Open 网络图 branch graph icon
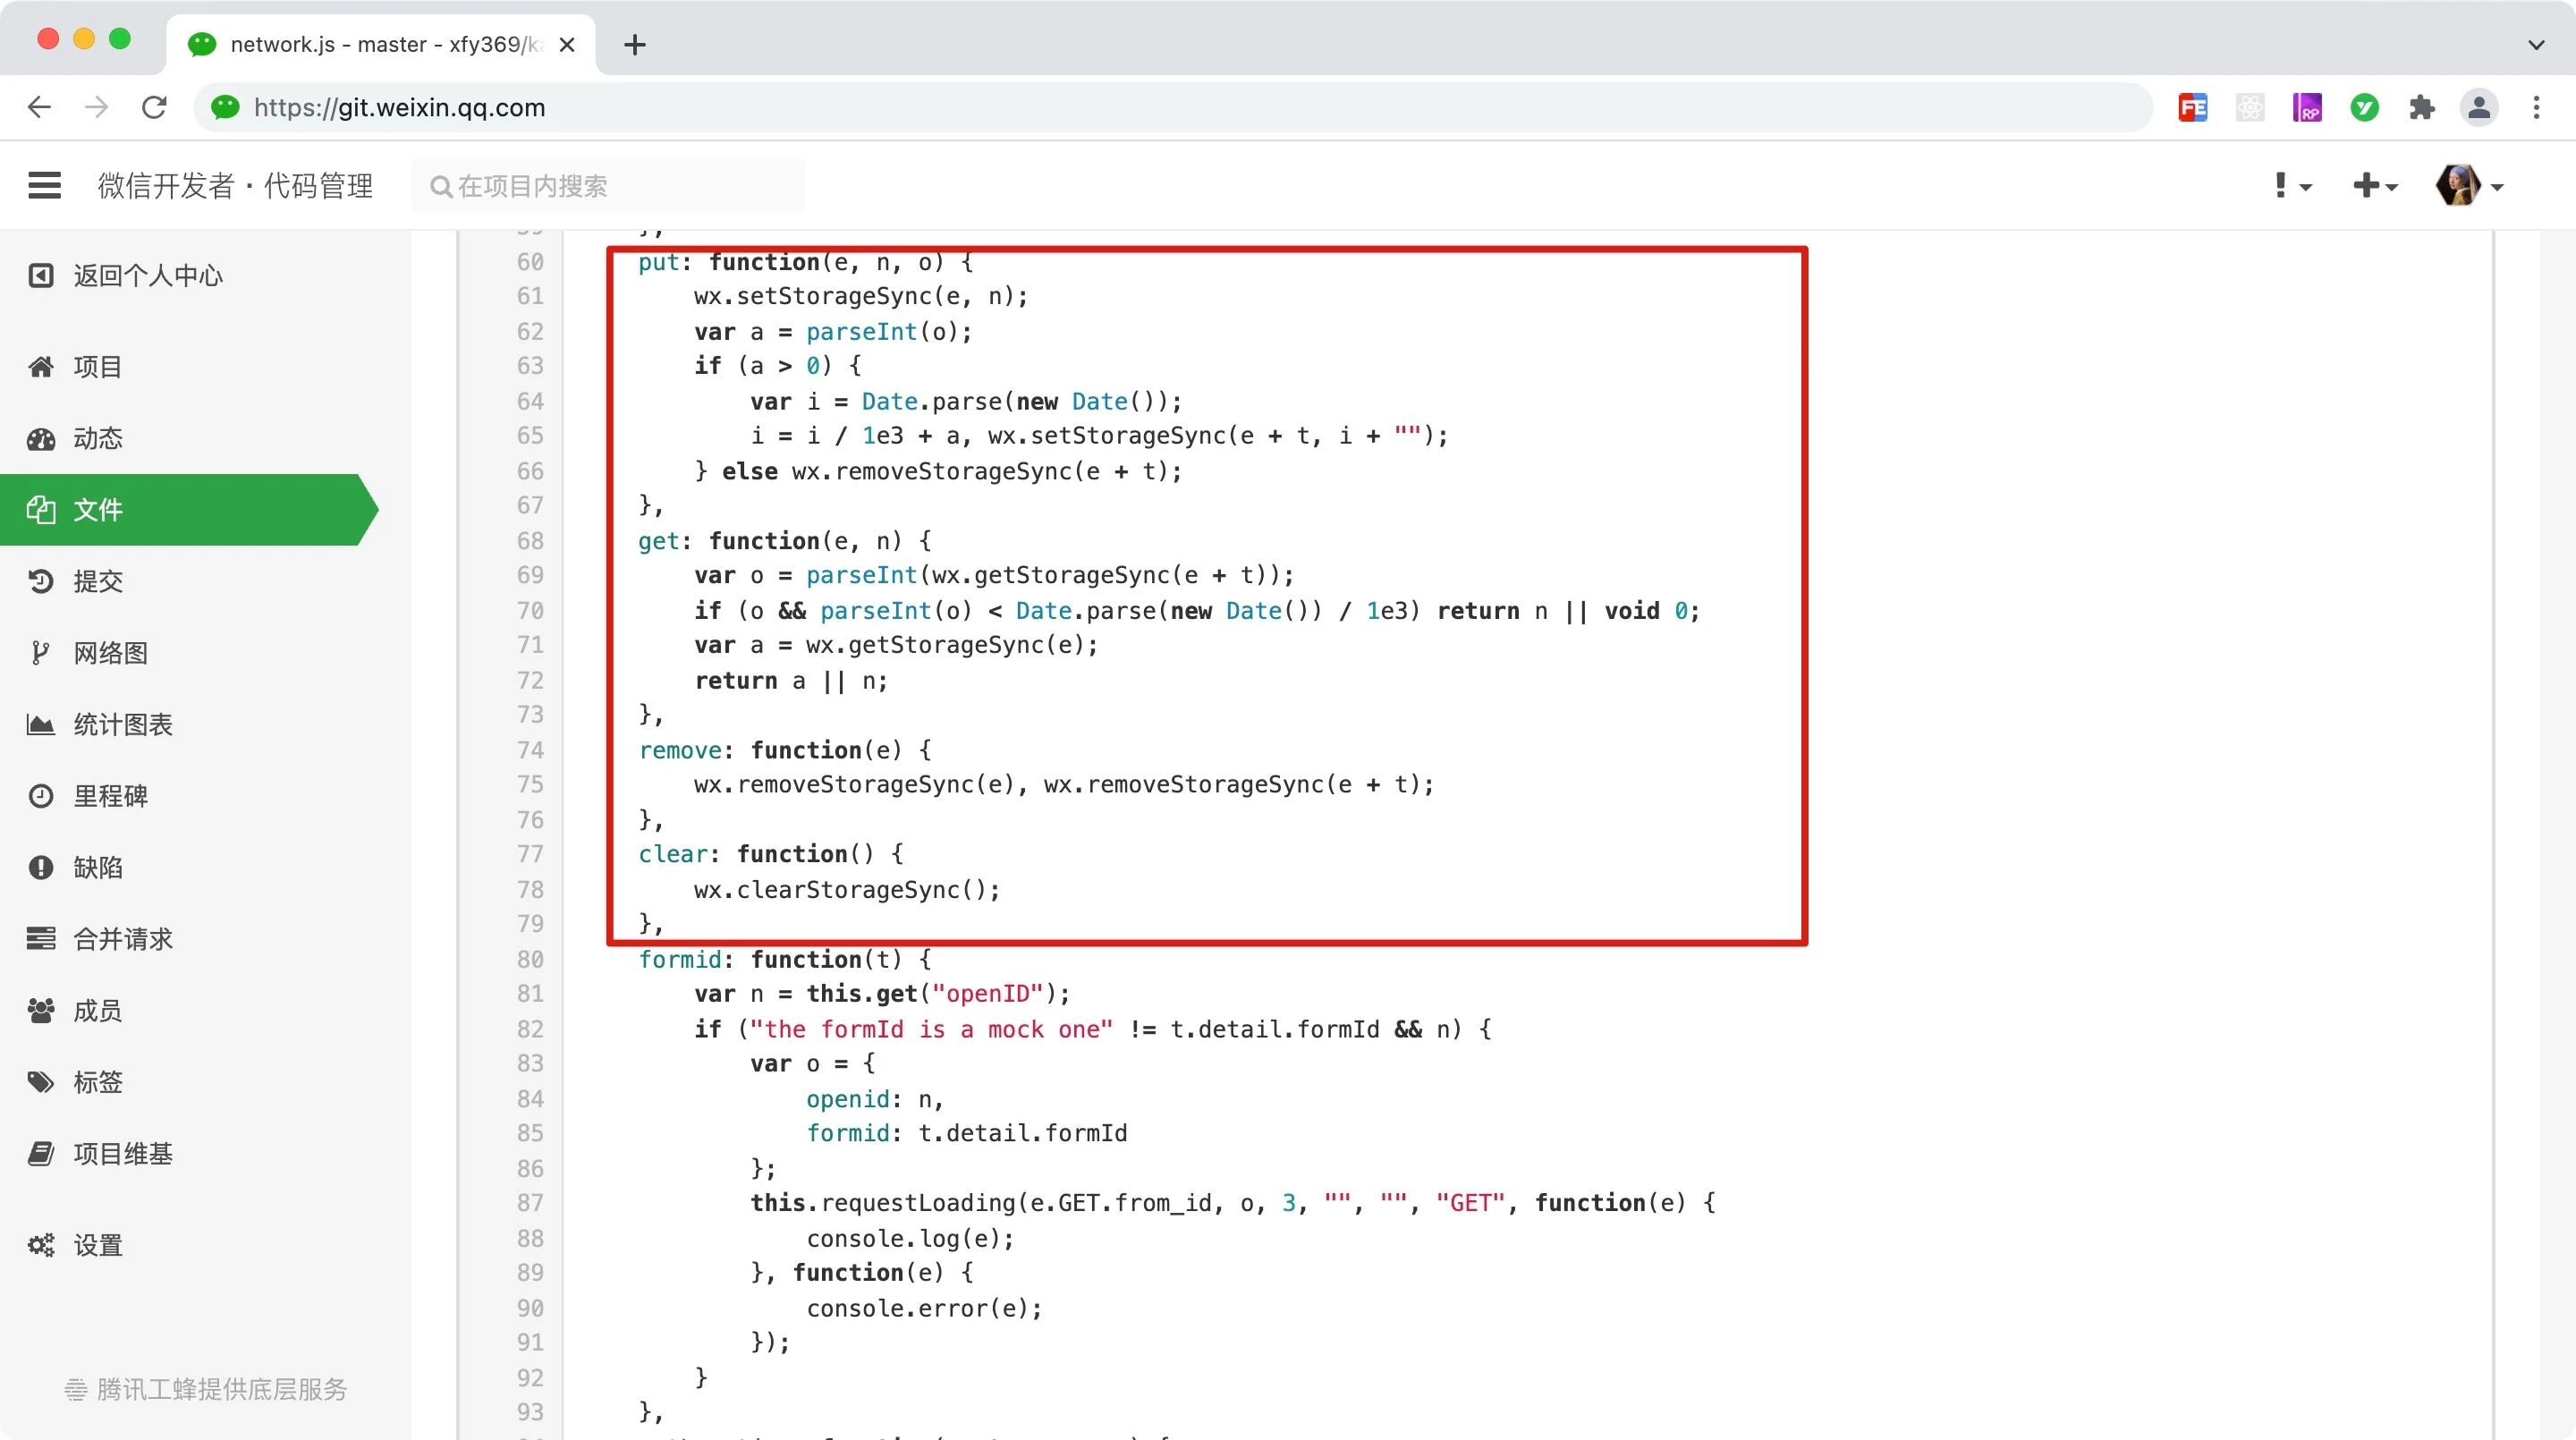The height and width of the screenshot is (1440, 2576). pos(109,653)
